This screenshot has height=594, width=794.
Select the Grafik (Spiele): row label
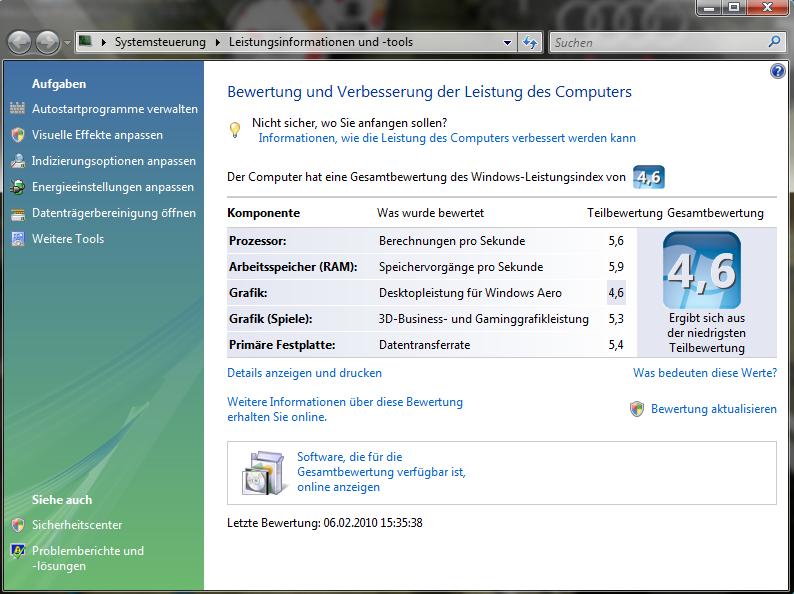[271, 319]
